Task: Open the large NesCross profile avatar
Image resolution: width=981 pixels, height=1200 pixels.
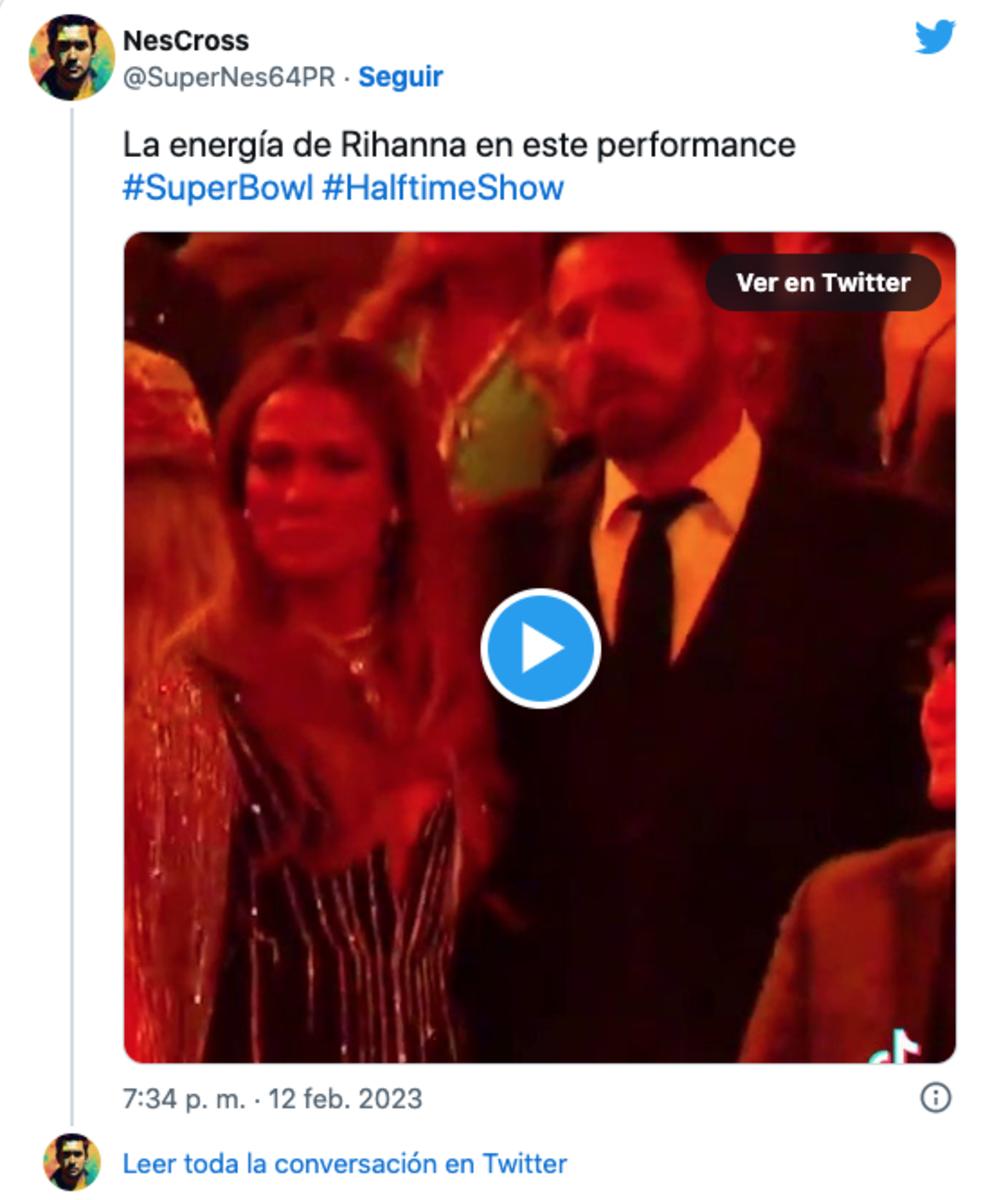Action: pyautogui.click(x=71, y=57)
